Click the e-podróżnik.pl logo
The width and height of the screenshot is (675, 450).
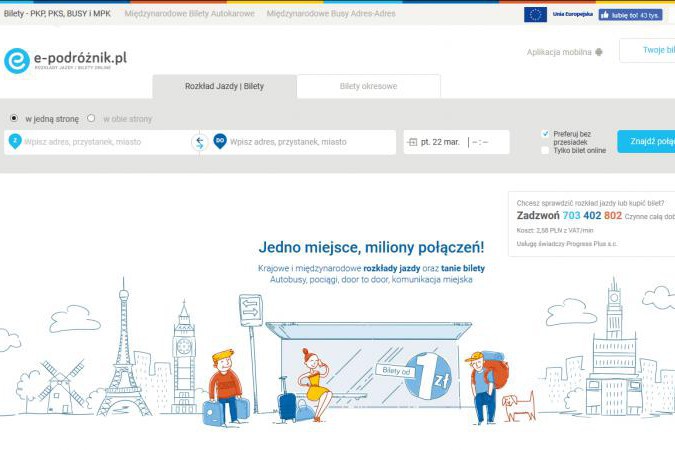(x=66, y=60)
